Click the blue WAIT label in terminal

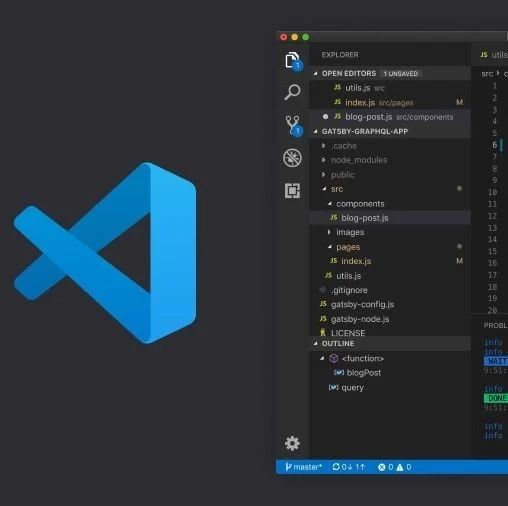(x=496, y=361)
